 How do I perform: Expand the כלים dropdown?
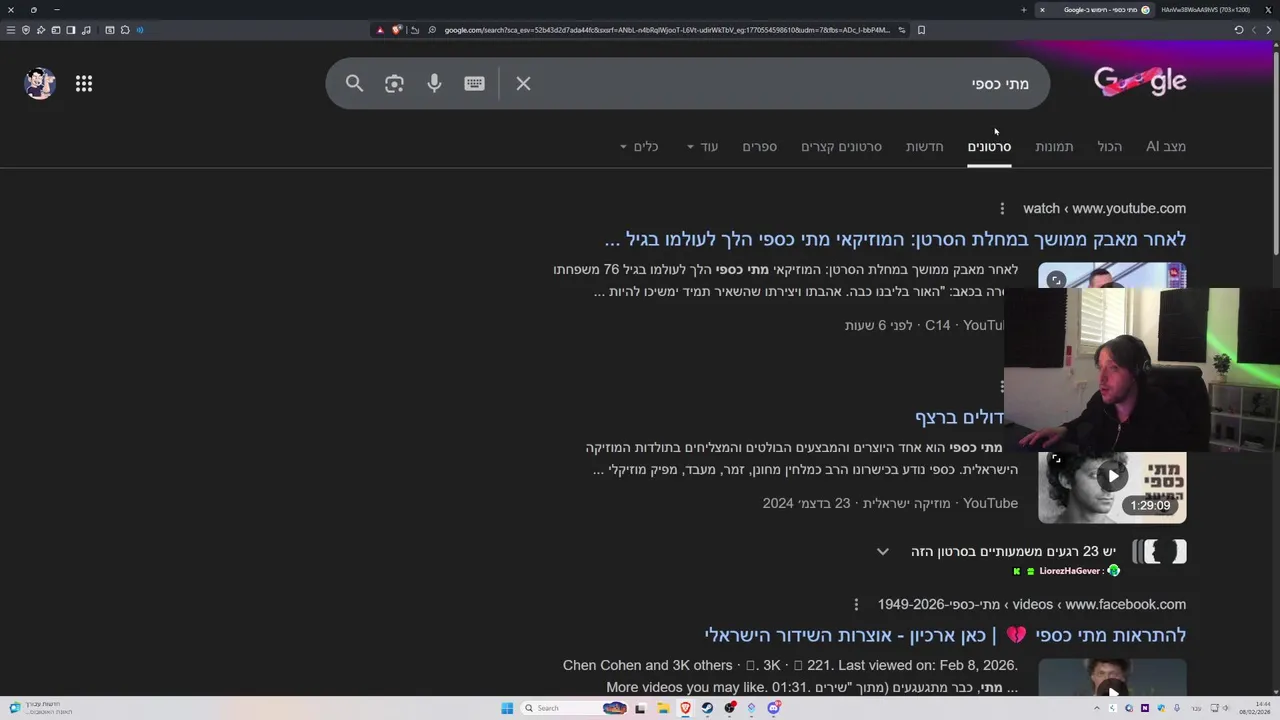coord(639,146)
